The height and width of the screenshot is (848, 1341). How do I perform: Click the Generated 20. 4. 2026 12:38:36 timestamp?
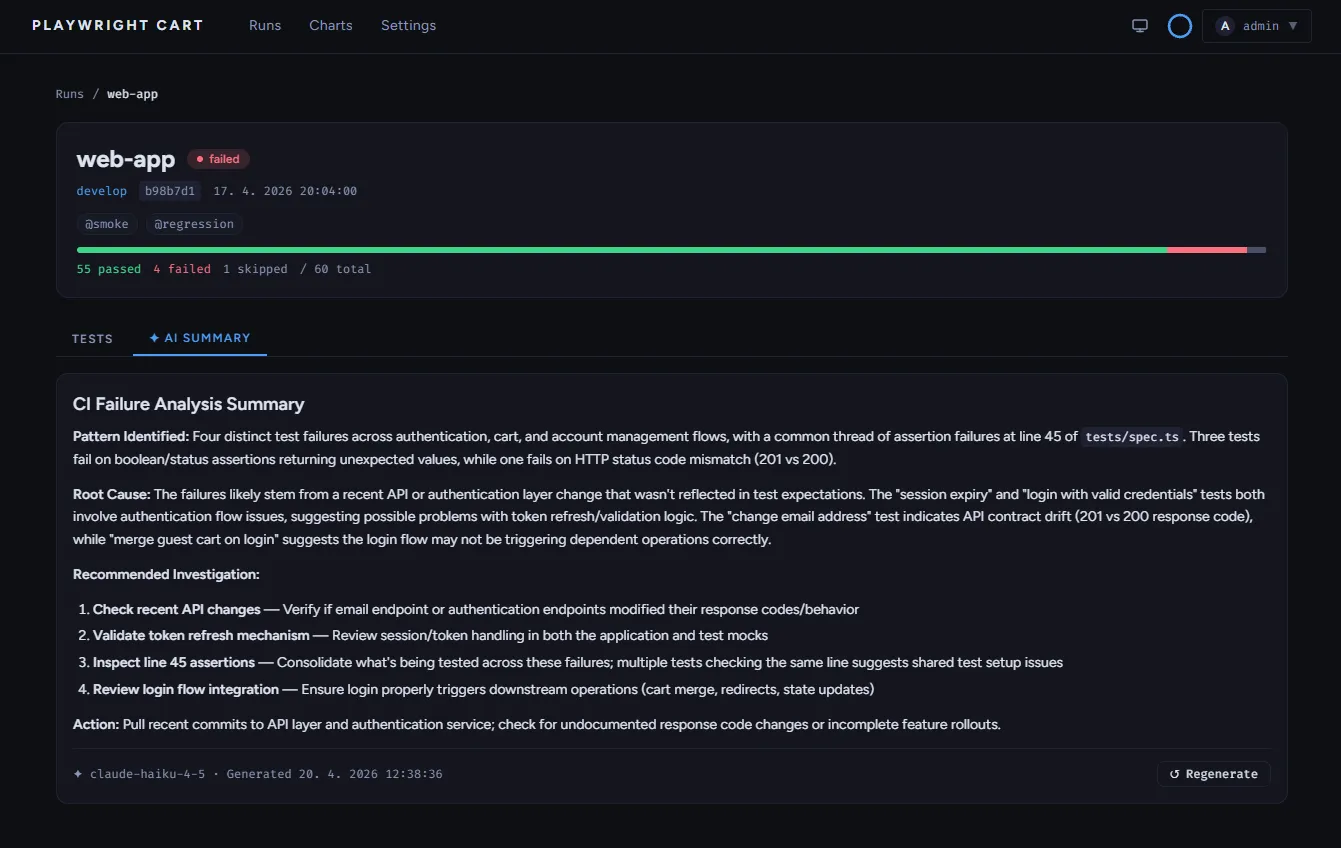(335, 774)
